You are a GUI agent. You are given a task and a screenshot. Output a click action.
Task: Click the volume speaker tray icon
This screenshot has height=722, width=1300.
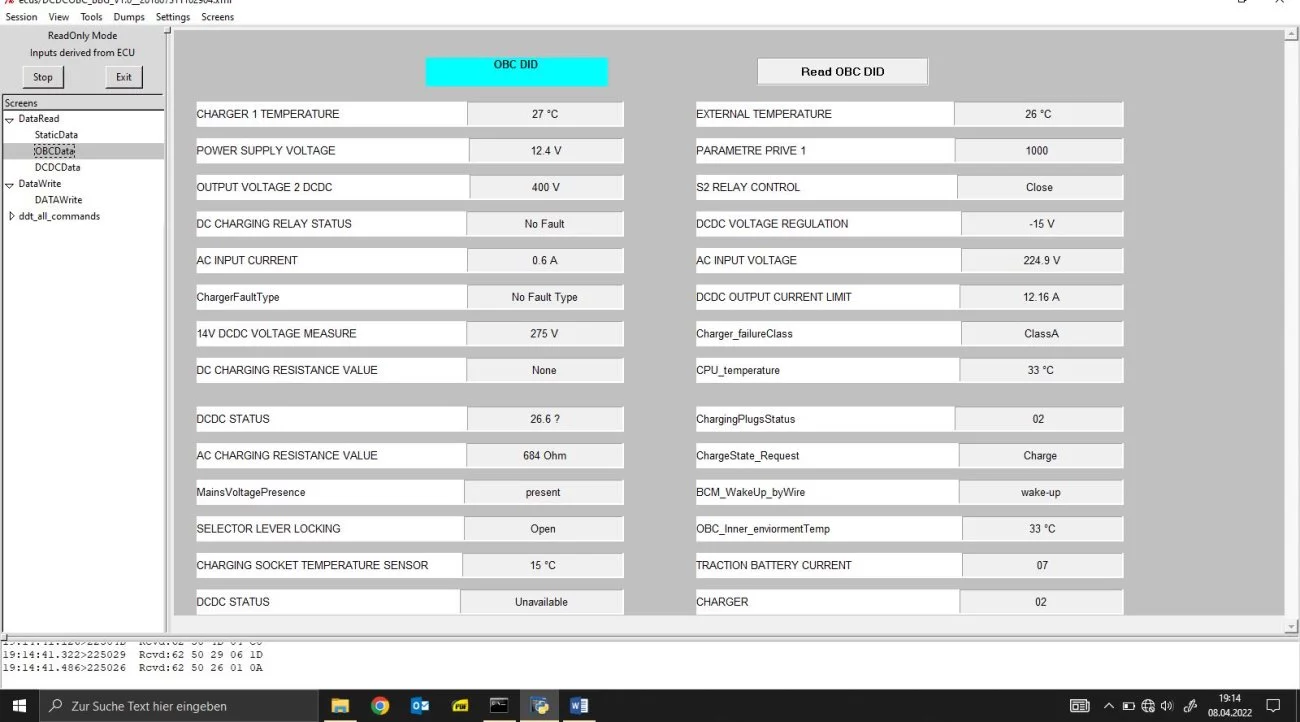point(1167,706)
